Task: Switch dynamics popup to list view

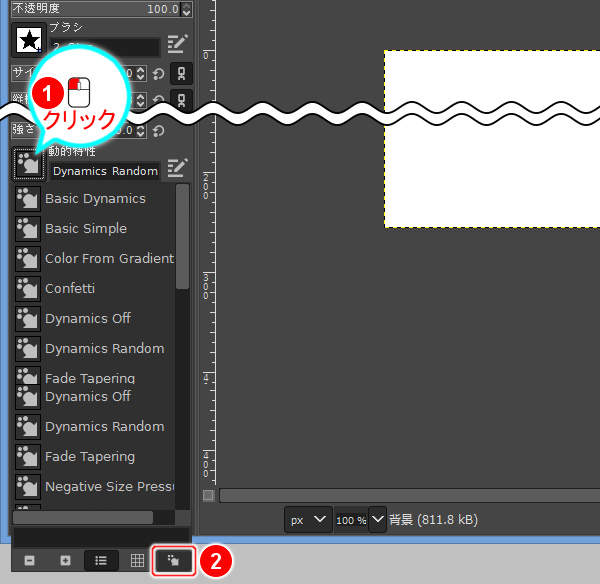Action: click(x=101, y=561)
